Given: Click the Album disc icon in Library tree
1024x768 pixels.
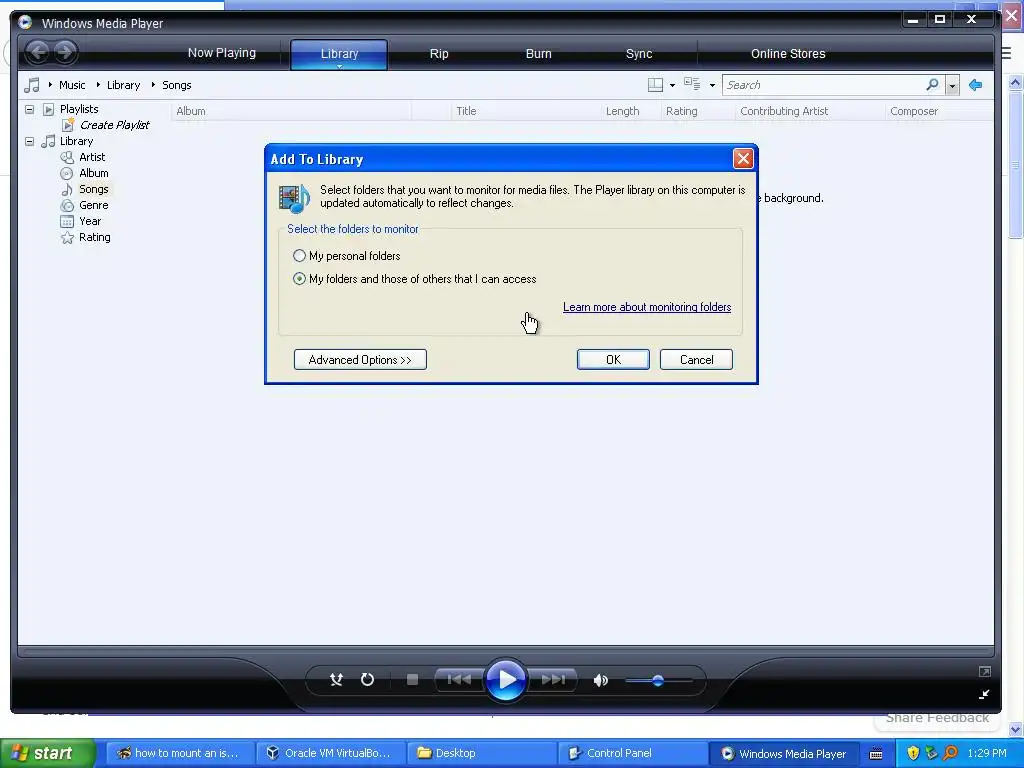Looking at the screenshot, I should 67,174.
